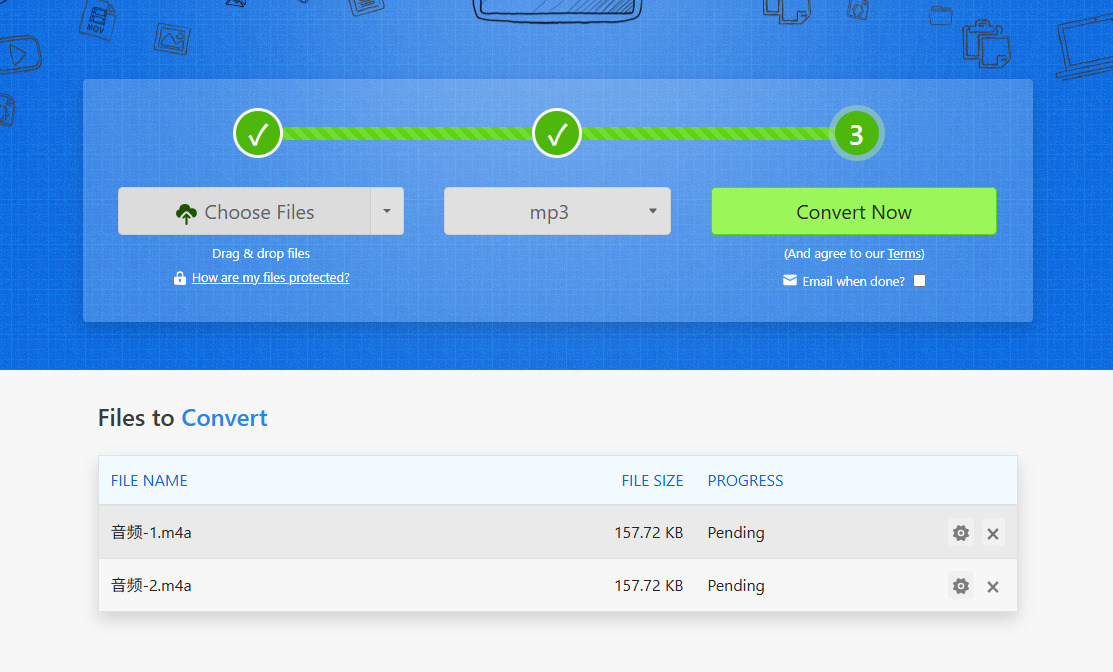Open the mp3 output format dropdown

coord(557,211)
